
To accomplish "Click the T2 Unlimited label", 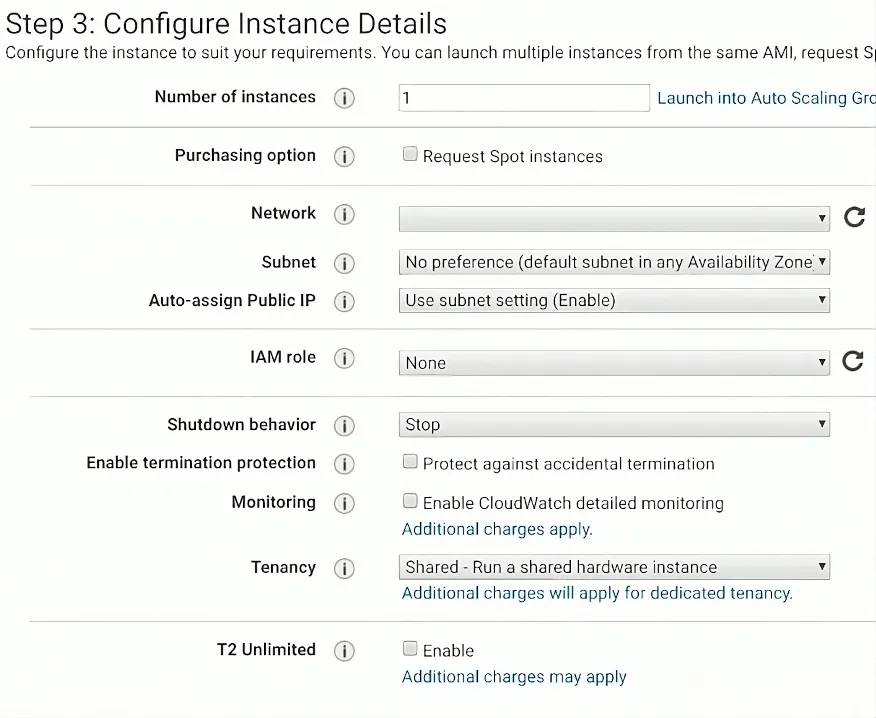I will 266,650.
